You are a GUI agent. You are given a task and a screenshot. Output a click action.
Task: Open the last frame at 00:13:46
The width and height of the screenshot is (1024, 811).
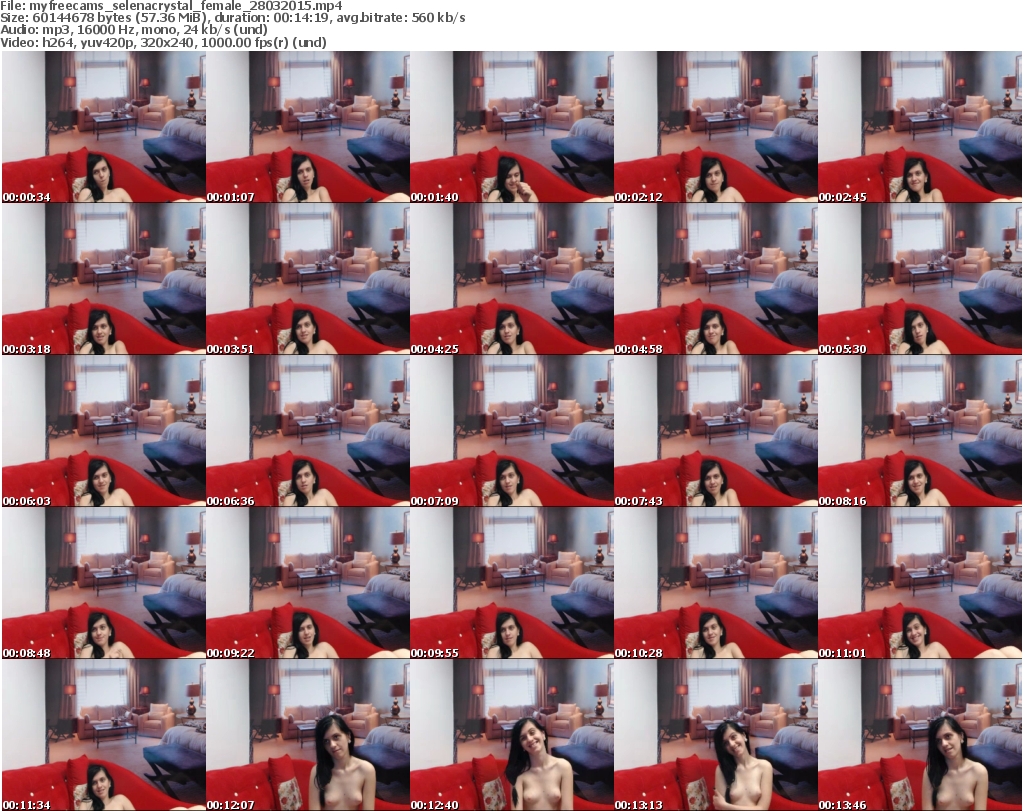[x=920, y=735]
